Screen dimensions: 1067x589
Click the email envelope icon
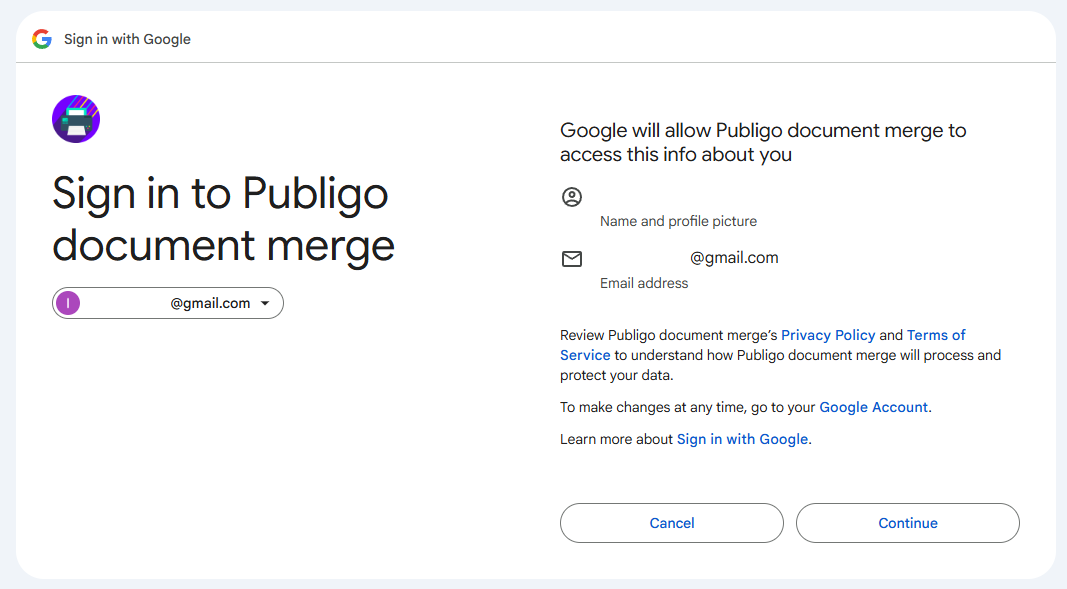(572, 258)
